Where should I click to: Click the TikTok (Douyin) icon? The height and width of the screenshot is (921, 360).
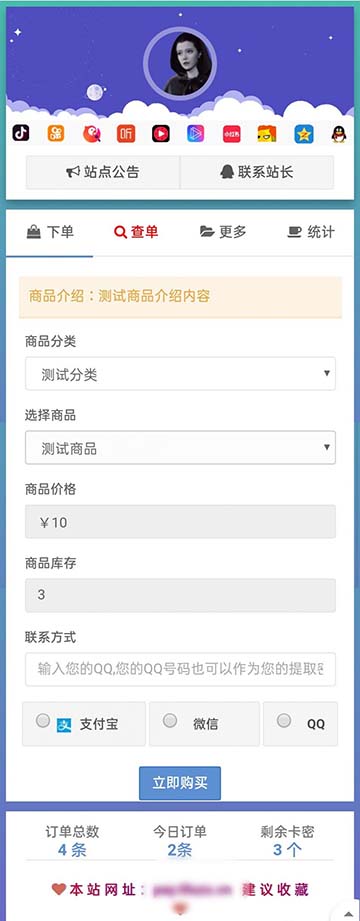21,133
